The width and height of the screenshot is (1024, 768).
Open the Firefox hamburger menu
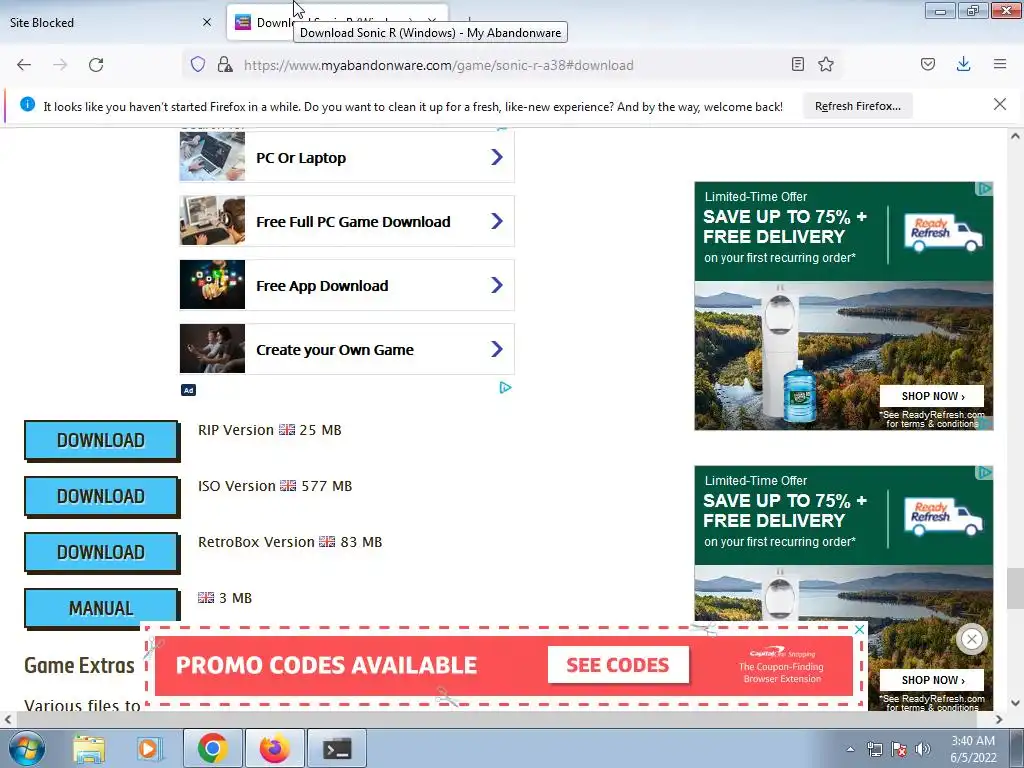coord(1000,64)
